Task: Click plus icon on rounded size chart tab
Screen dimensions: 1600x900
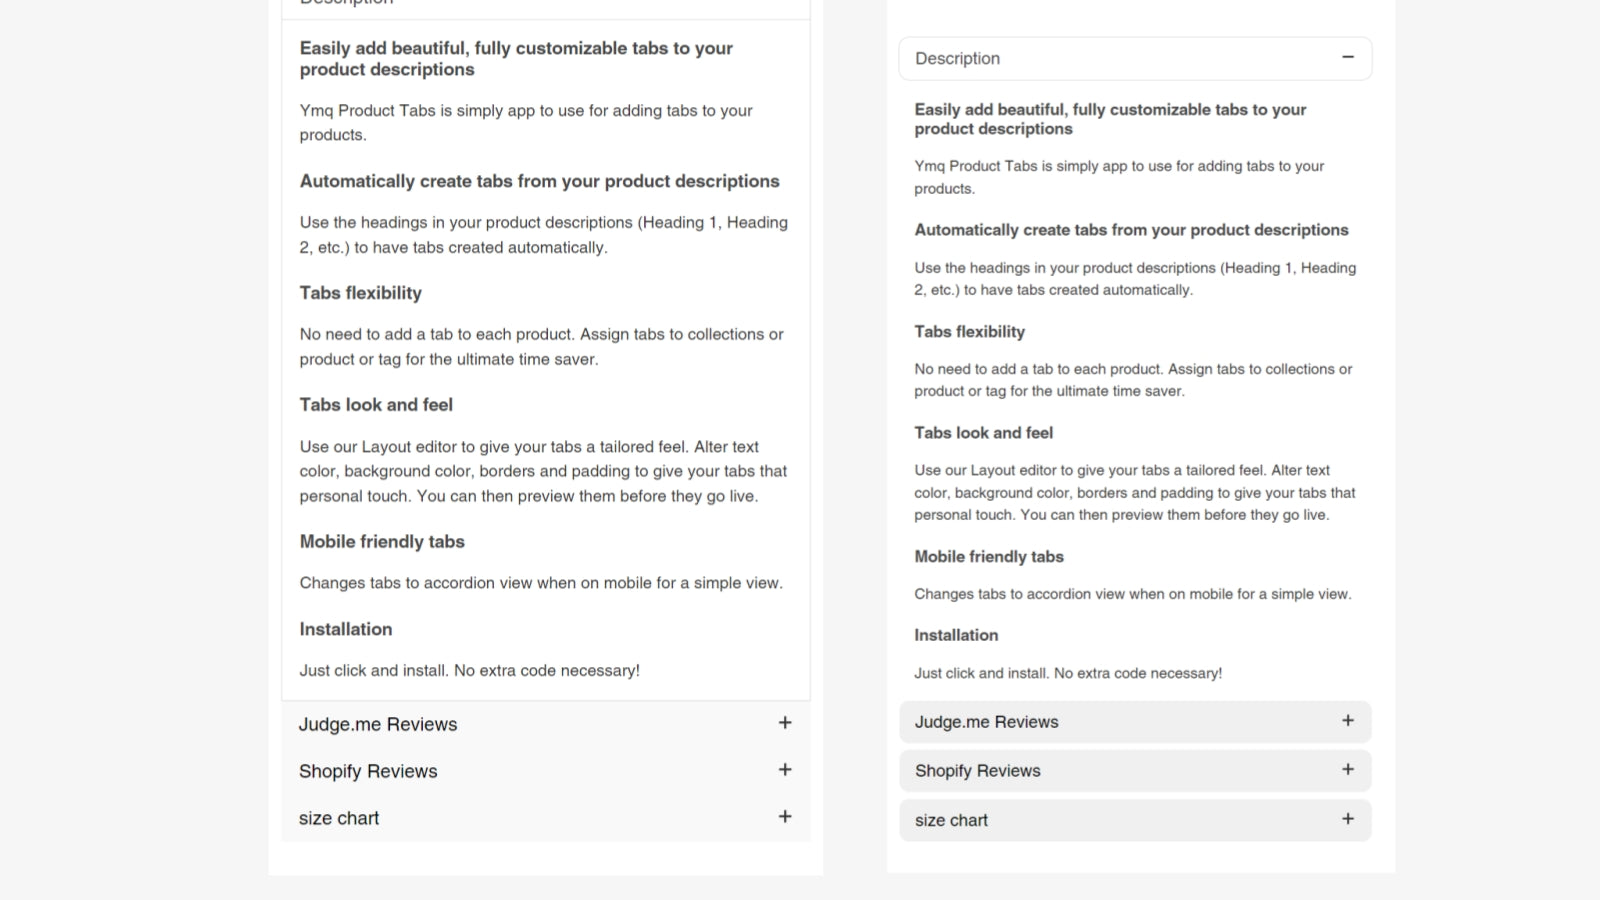Action: [x=1348, y=818]
